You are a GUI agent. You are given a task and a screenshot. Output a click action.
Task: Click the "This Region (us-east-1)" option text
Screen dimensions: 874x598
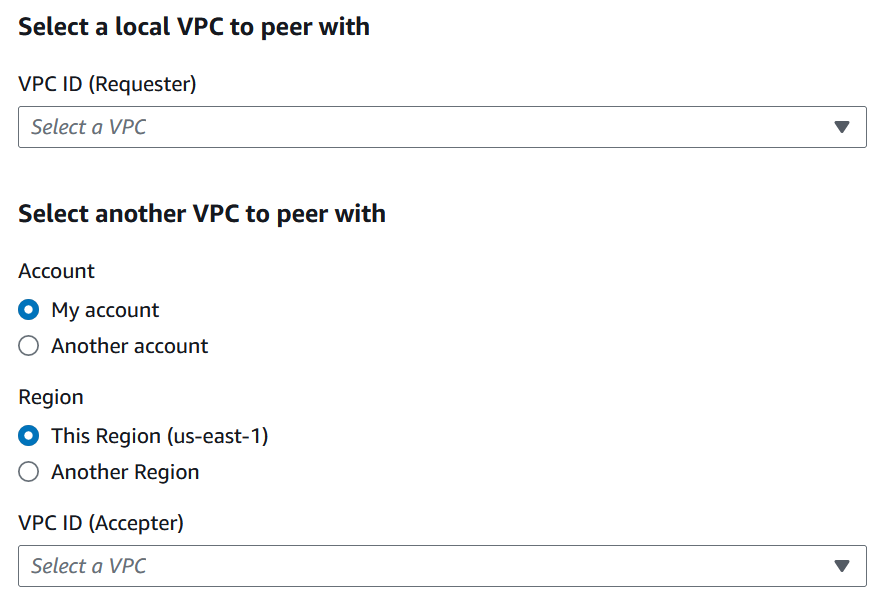click(x=160, y=436)
